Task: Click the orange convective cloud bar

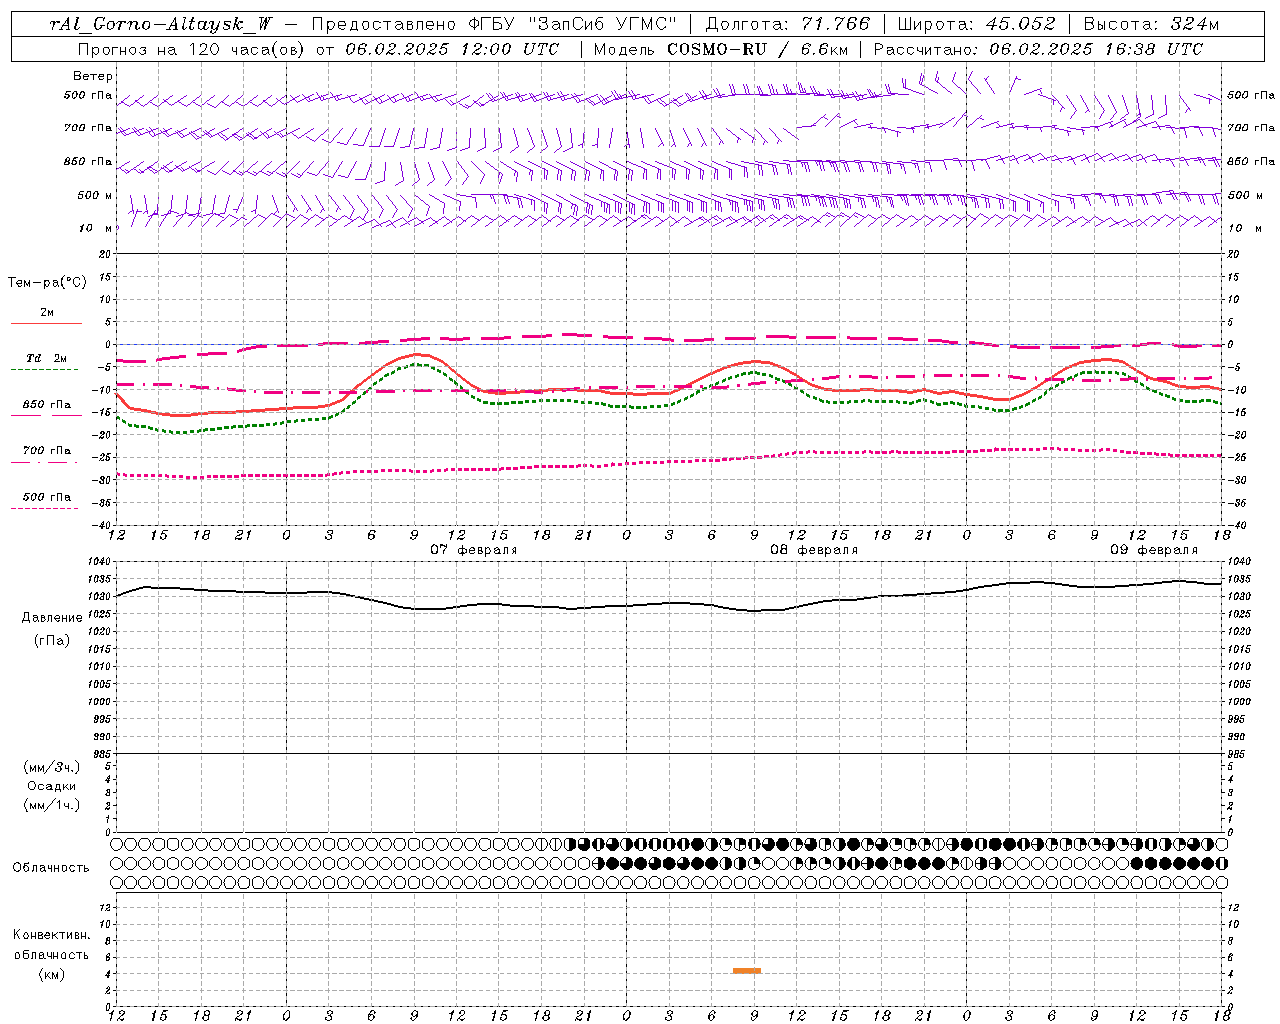Action: [747, 970]
